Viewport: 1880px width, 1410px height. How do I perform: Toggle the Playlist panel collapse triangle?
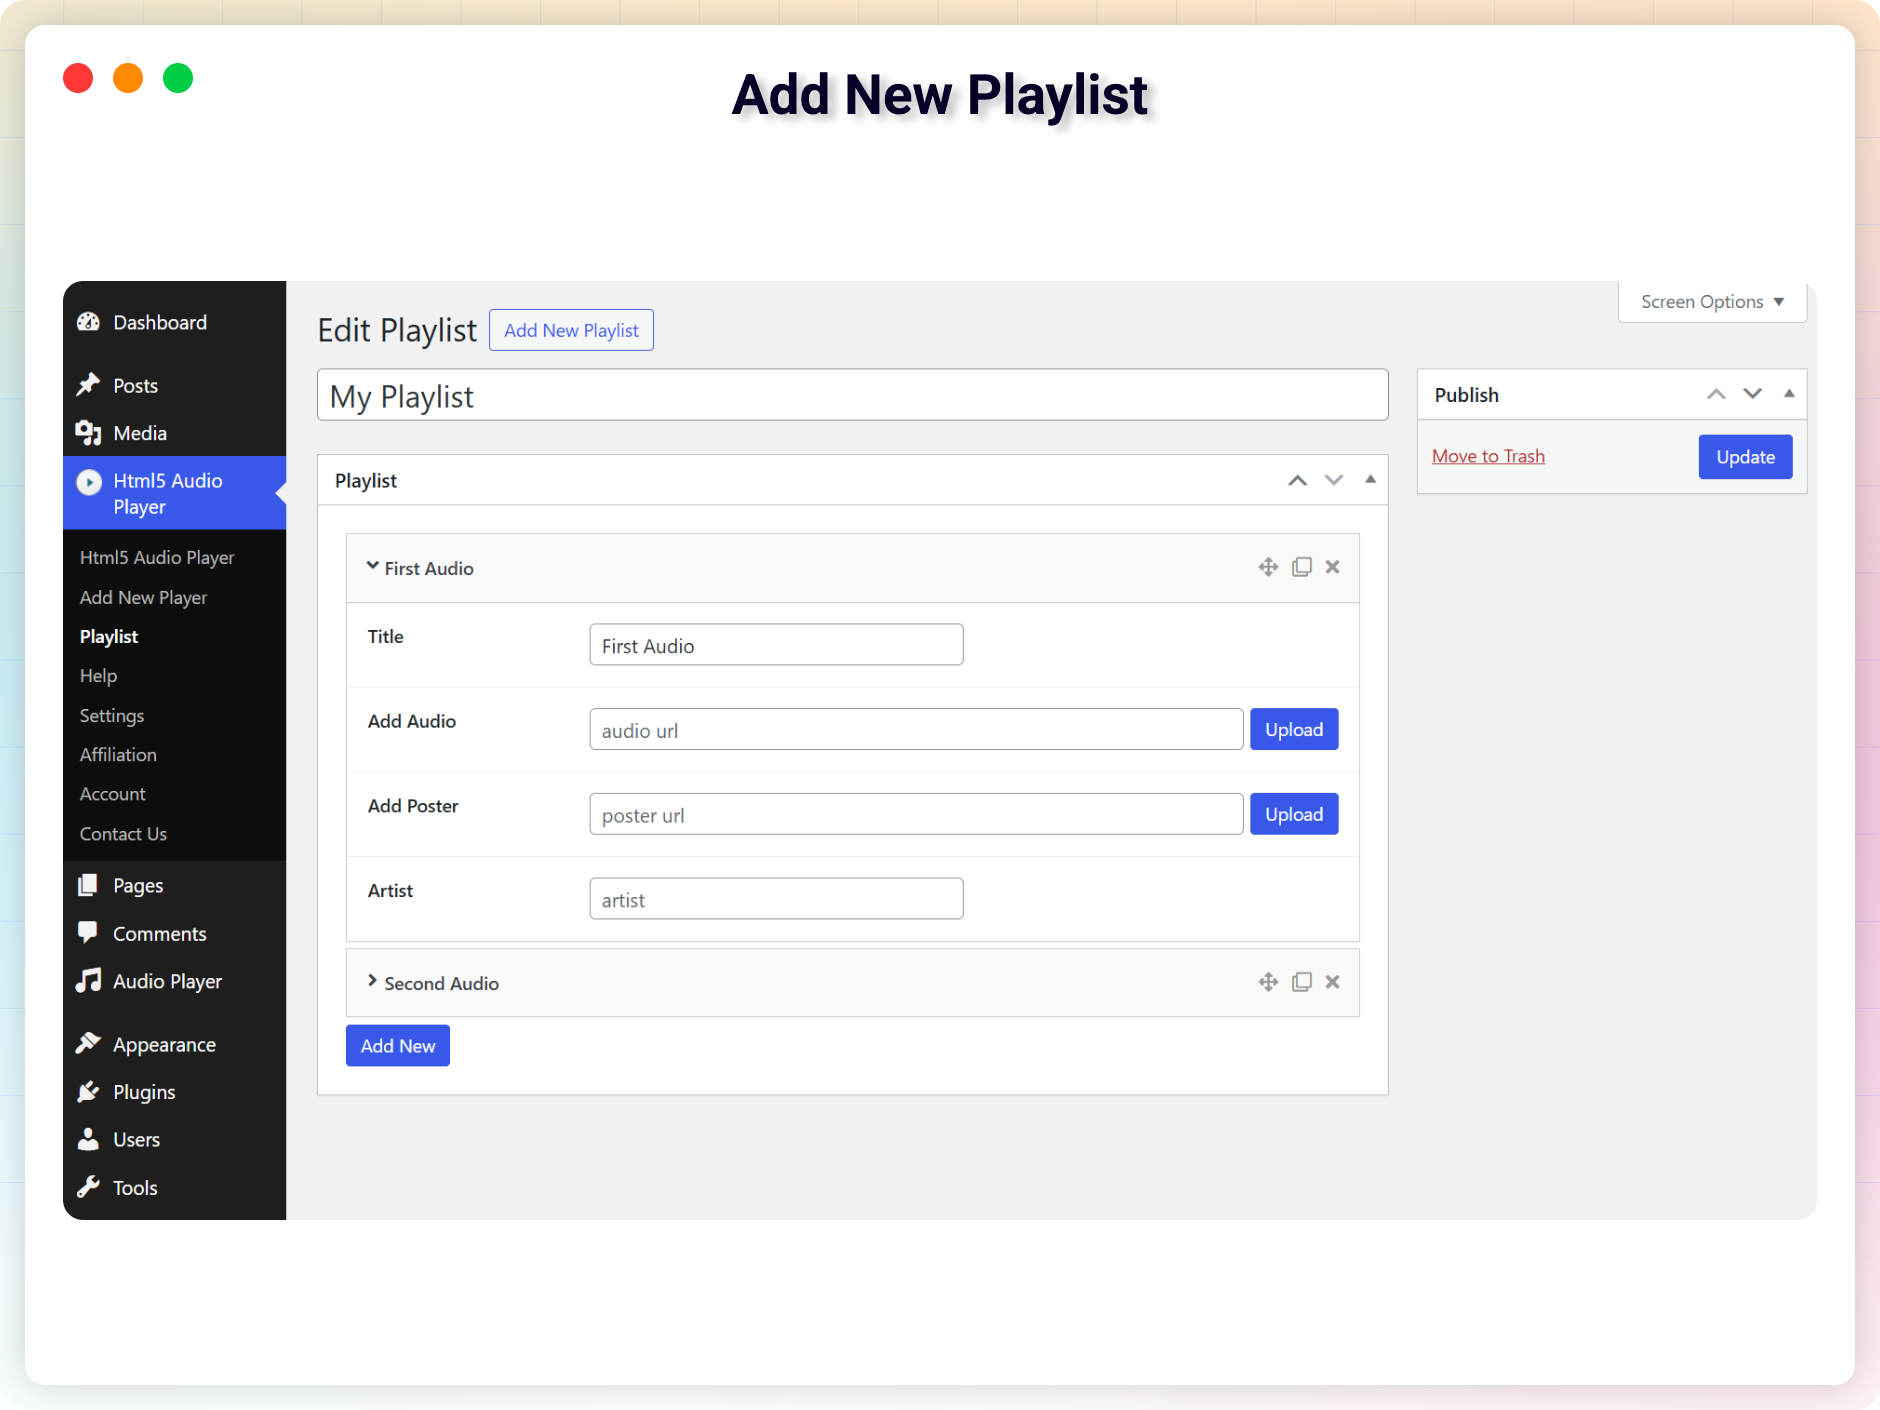tap(1370, 480)
